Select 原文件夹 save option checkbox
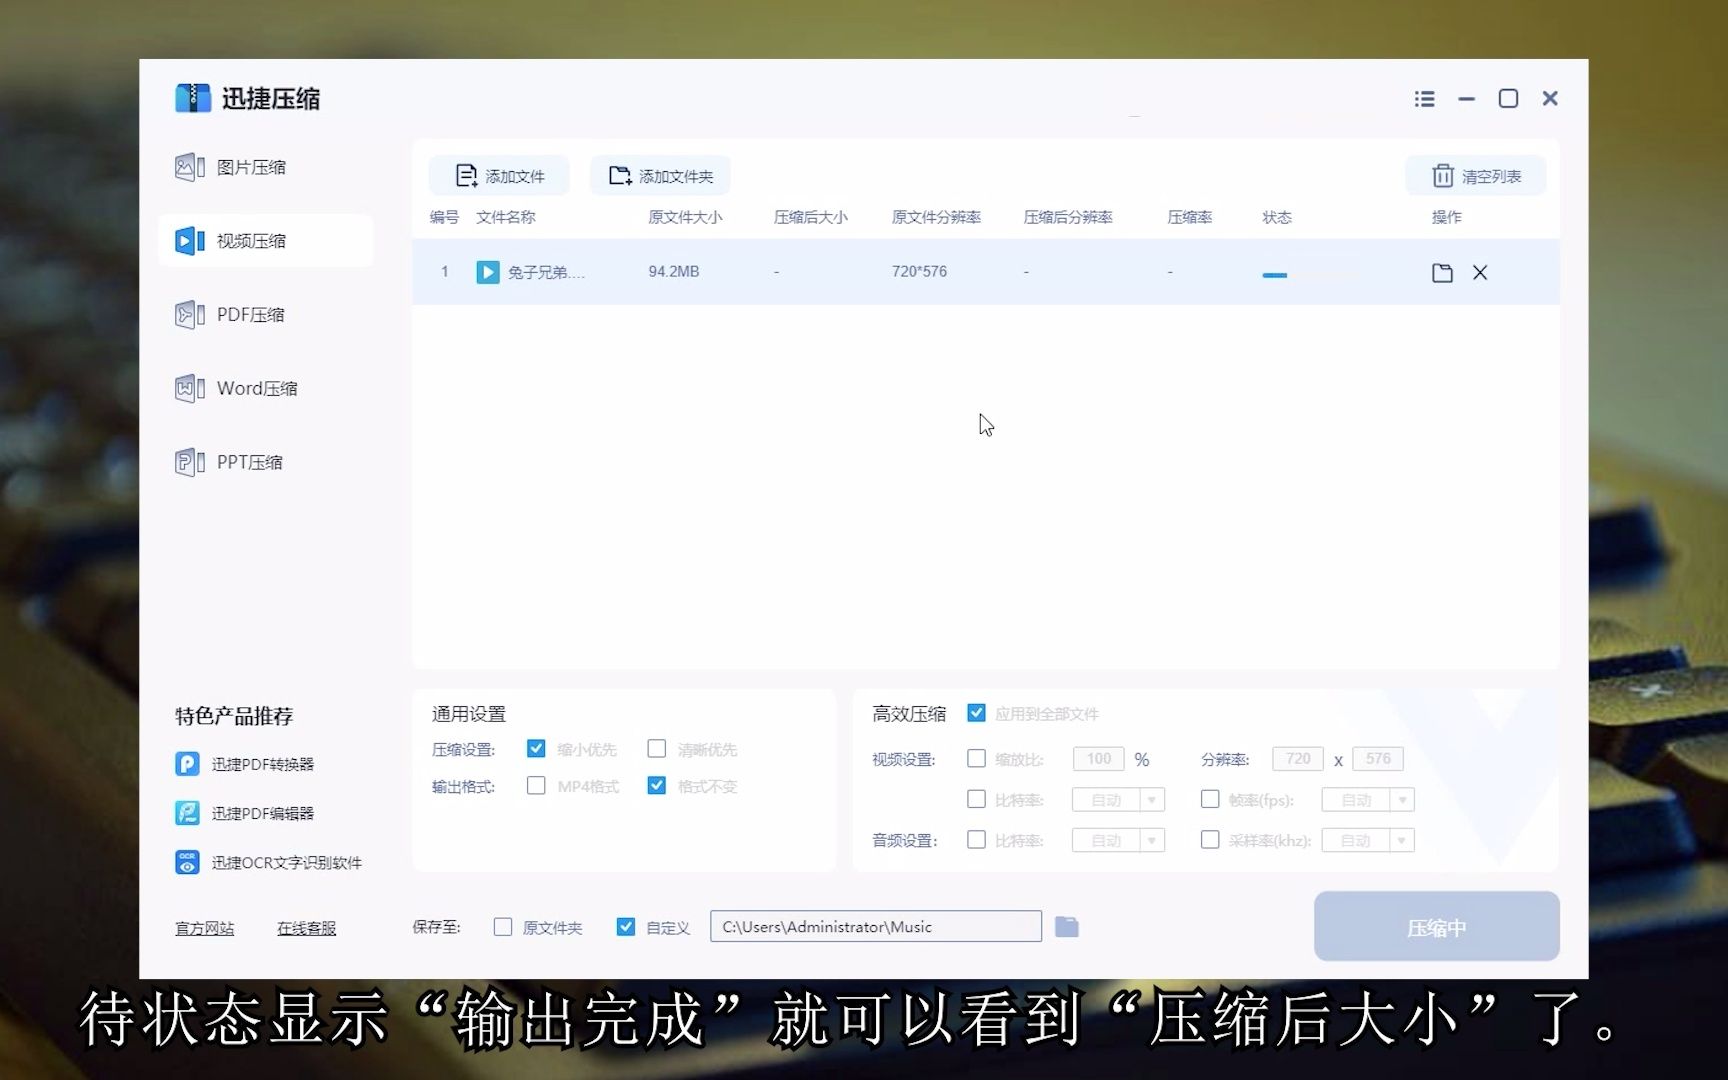The height and width of the screenshot is (1080, 1728). (x=503, y=927)
